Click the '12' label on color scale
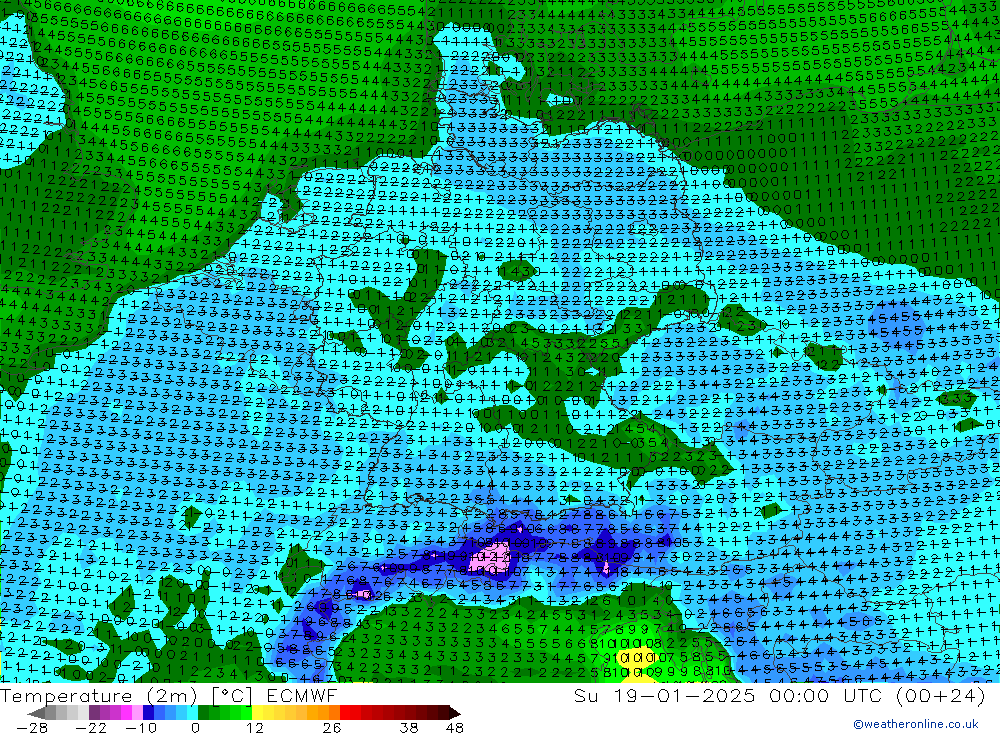 (x=255, y=728)
